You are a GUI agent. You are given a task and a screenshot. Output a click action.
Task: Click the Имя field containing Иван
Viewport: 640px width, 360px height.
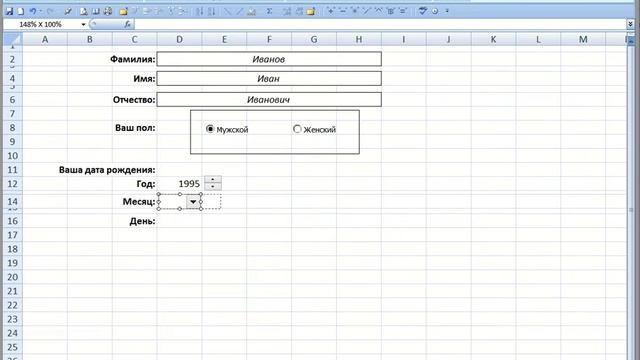point(269,78)
